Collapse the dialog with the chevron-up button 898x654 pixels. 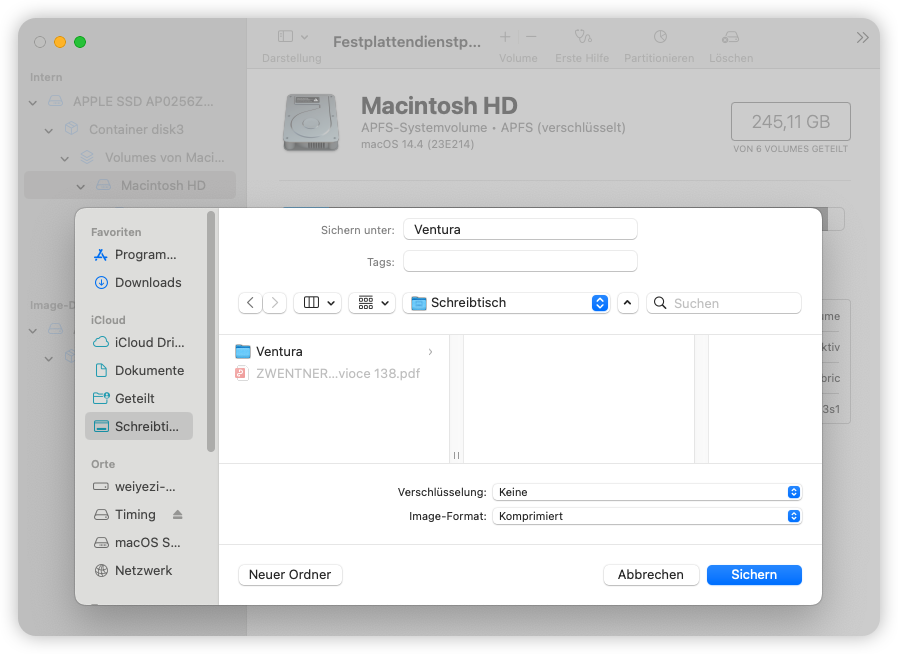click(x=628, y=303)
